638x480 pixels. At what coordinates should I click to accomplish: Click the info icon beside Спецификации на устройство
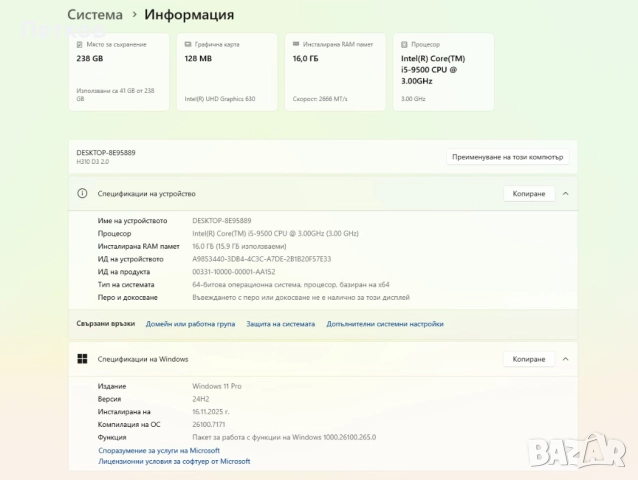click(82, 194)
